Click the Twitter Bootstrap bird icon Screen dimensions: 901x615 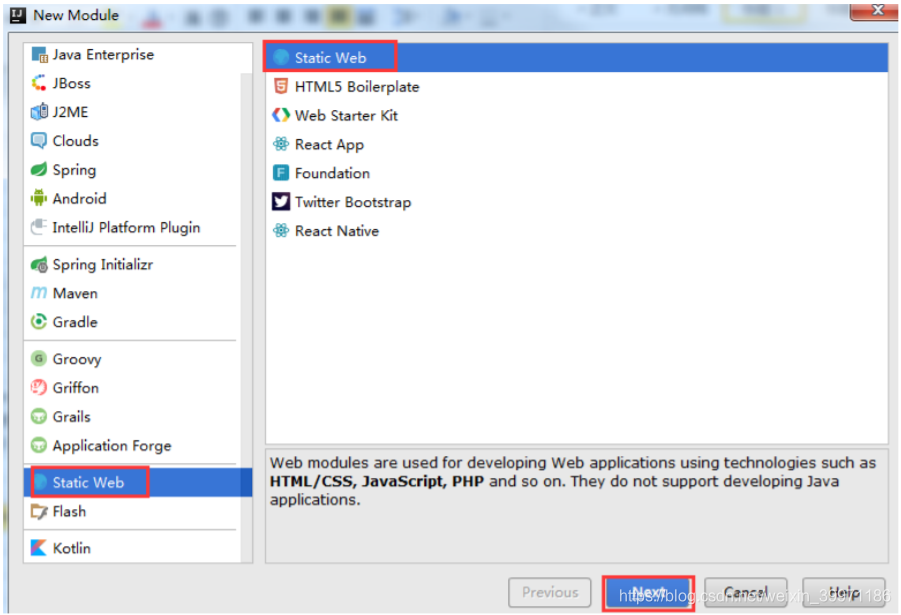(281, 202)
